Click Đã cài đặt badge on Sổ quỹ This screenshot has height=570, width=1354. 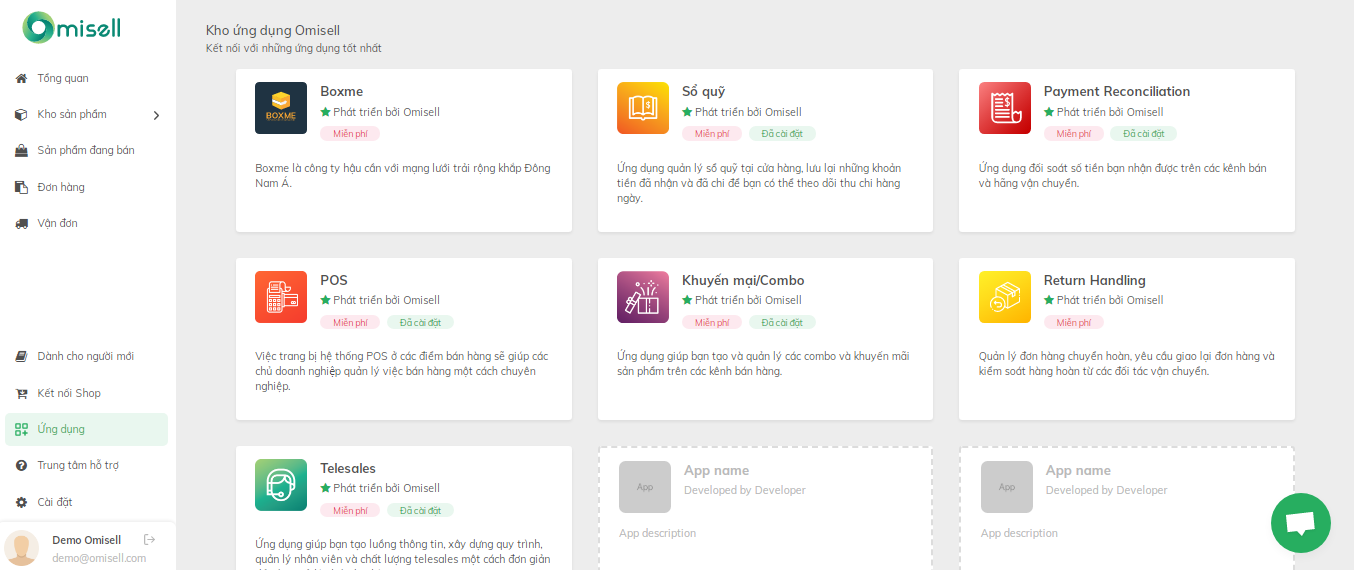tap(782, 134)
